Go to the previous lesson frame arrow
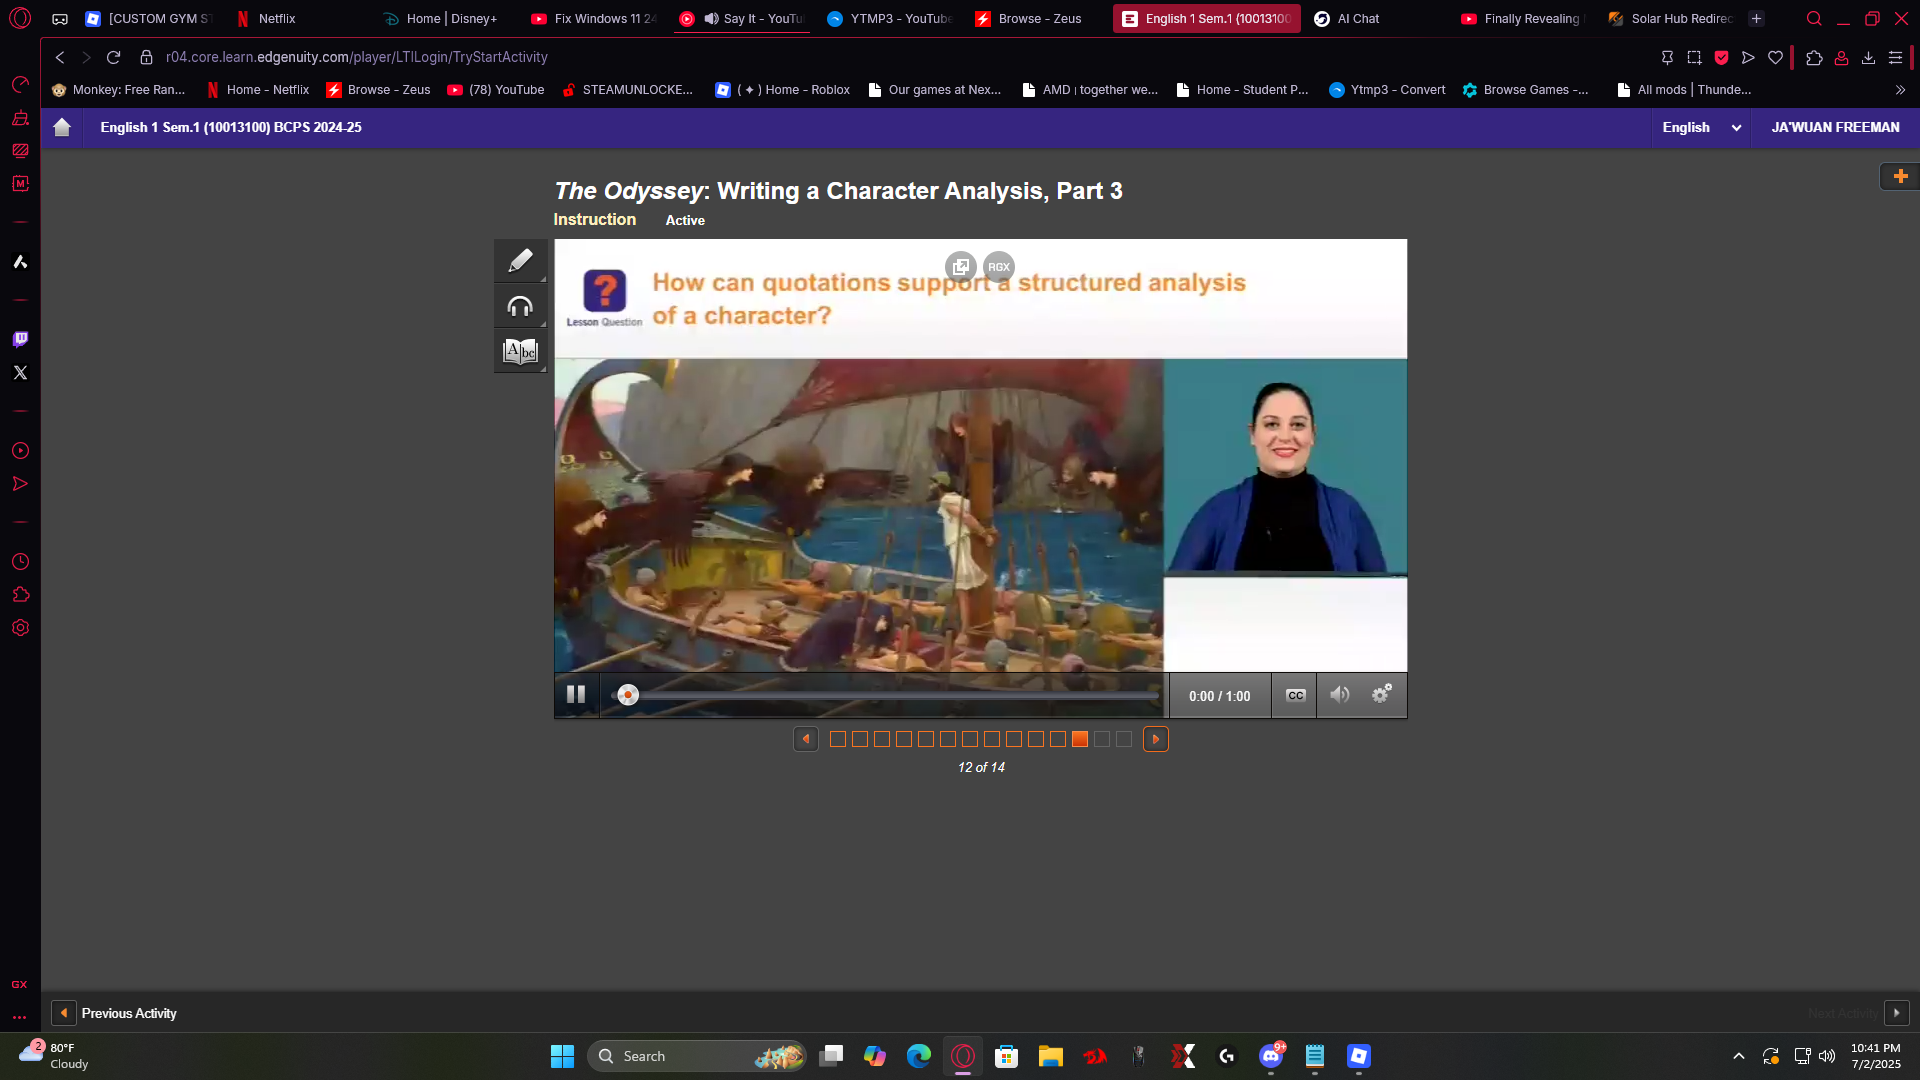This screenshot has width=1920, height=1080. click(x=806, y=739)
